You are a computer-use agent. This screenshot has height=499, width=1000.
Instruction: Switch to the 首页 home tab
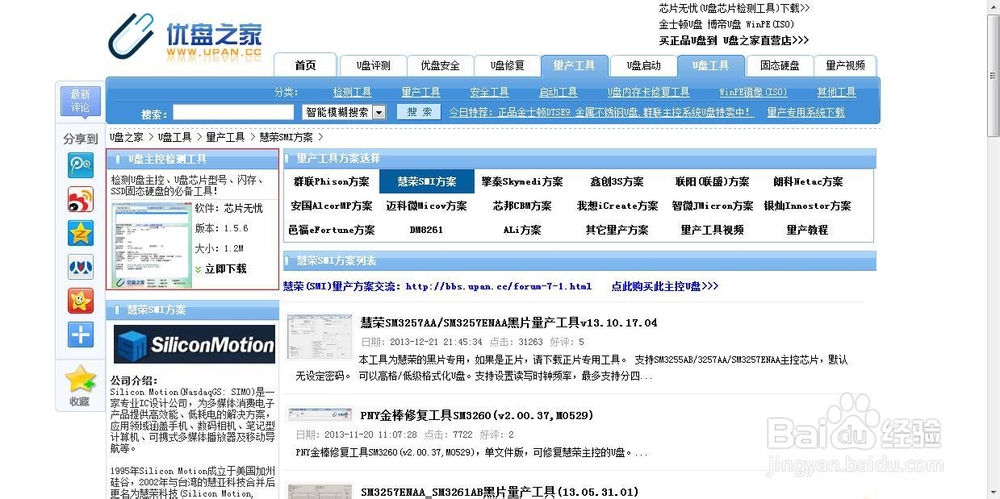(x=305, y=65)
